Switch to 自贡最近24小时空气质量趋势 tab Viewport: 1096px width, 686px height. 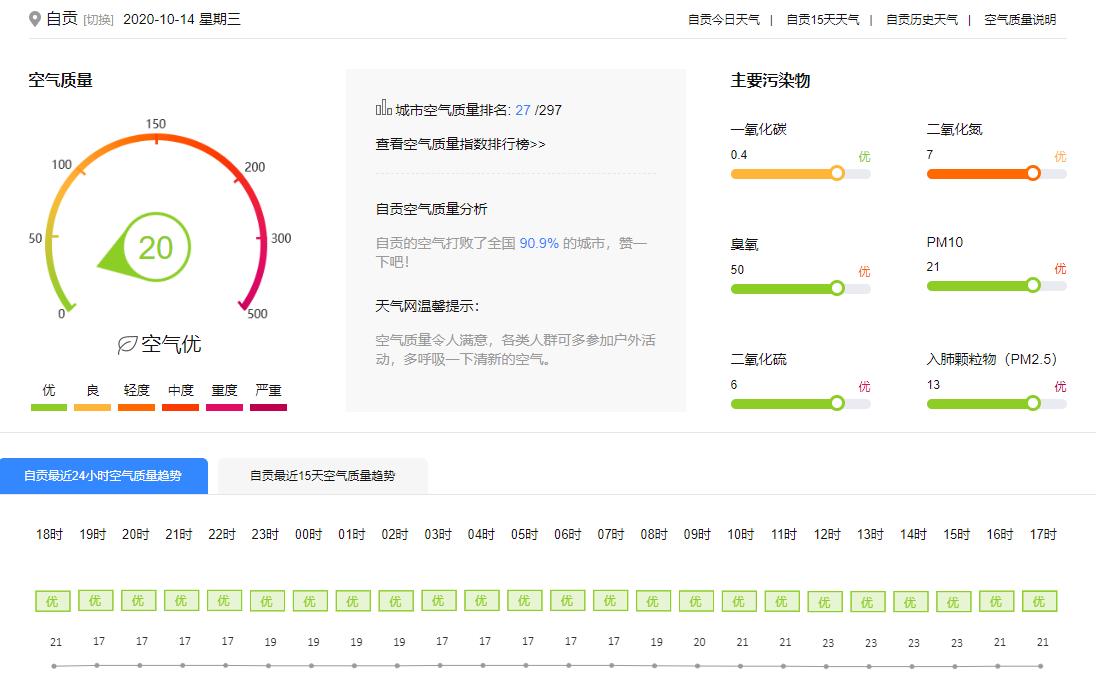coord(103,476)
